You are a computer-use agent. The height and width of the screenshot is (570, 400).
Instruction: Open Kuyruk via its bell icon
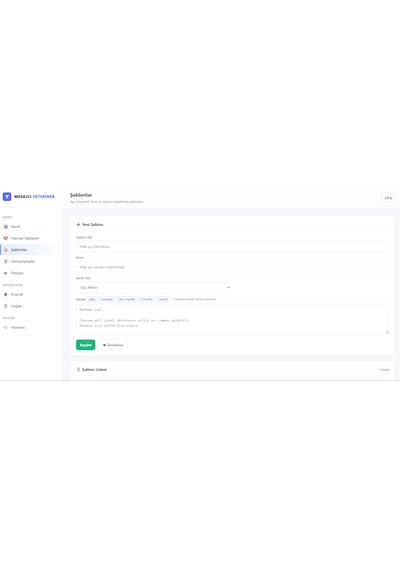(x=5, y=294)
